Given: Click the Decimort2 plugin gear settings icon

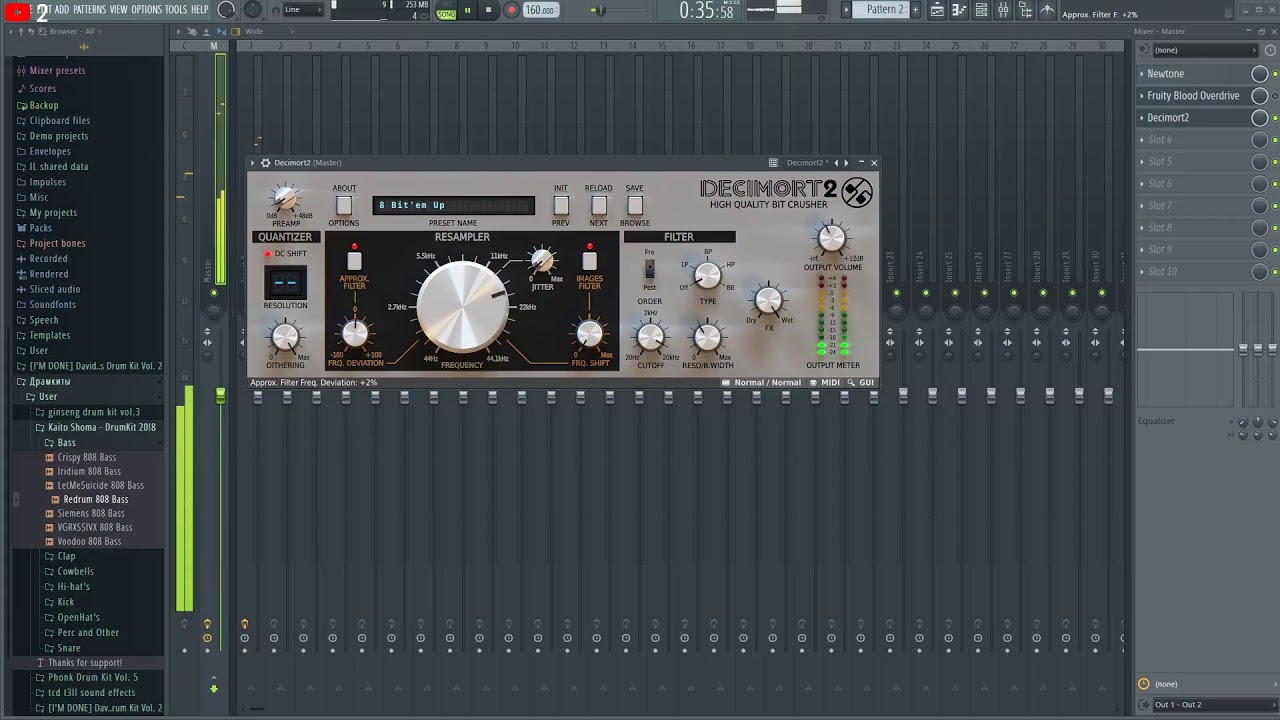Looking at the screenshot, I should (265, 163).
